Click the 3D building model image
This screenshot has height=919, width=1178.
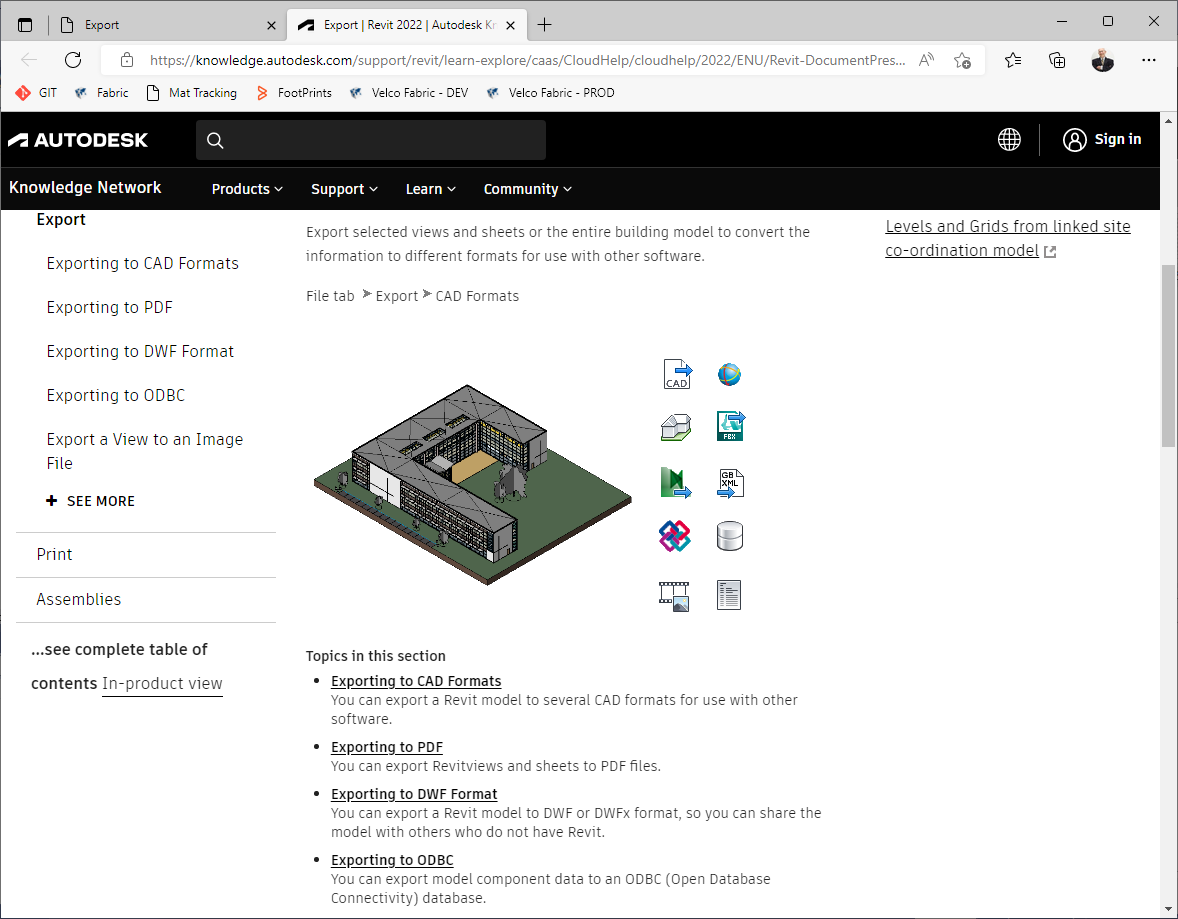[x=473, y=485]
